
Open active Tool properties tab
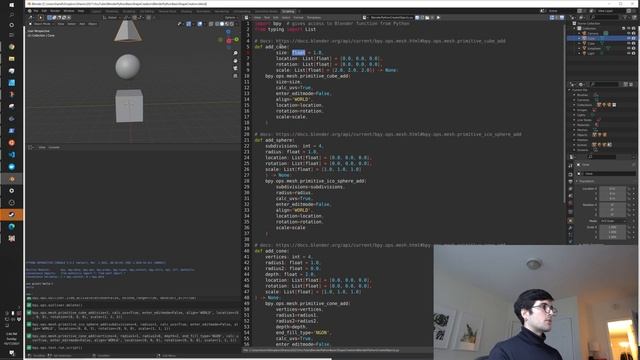(571, 165)
